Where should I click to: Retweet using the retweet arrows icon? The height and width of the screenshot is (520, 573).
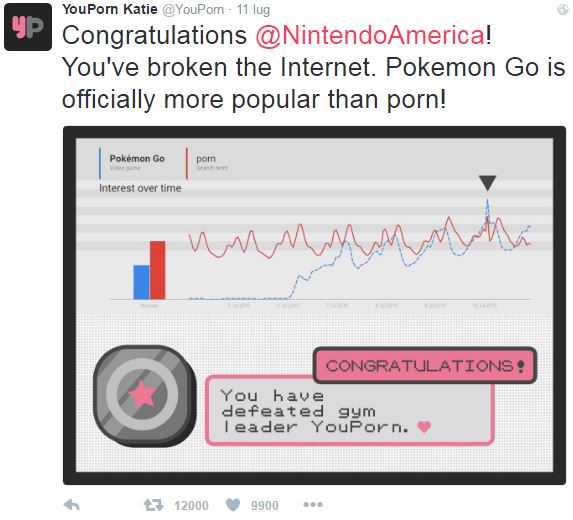pos(153,505)
